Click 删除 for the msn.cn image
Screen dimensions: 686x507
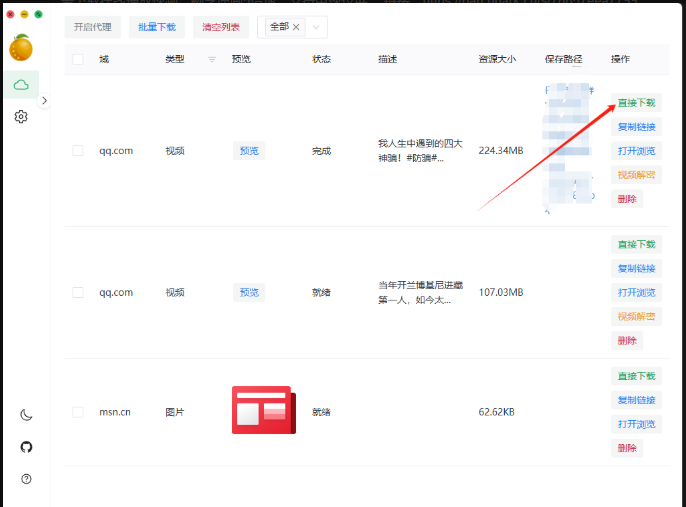coord(627,448)
